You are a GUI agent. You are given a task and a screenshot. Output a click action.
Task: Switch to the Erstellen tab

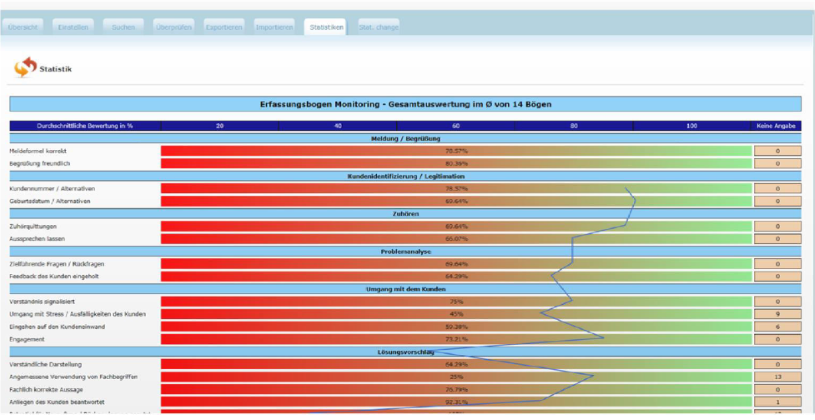click(x=73, y=26)
